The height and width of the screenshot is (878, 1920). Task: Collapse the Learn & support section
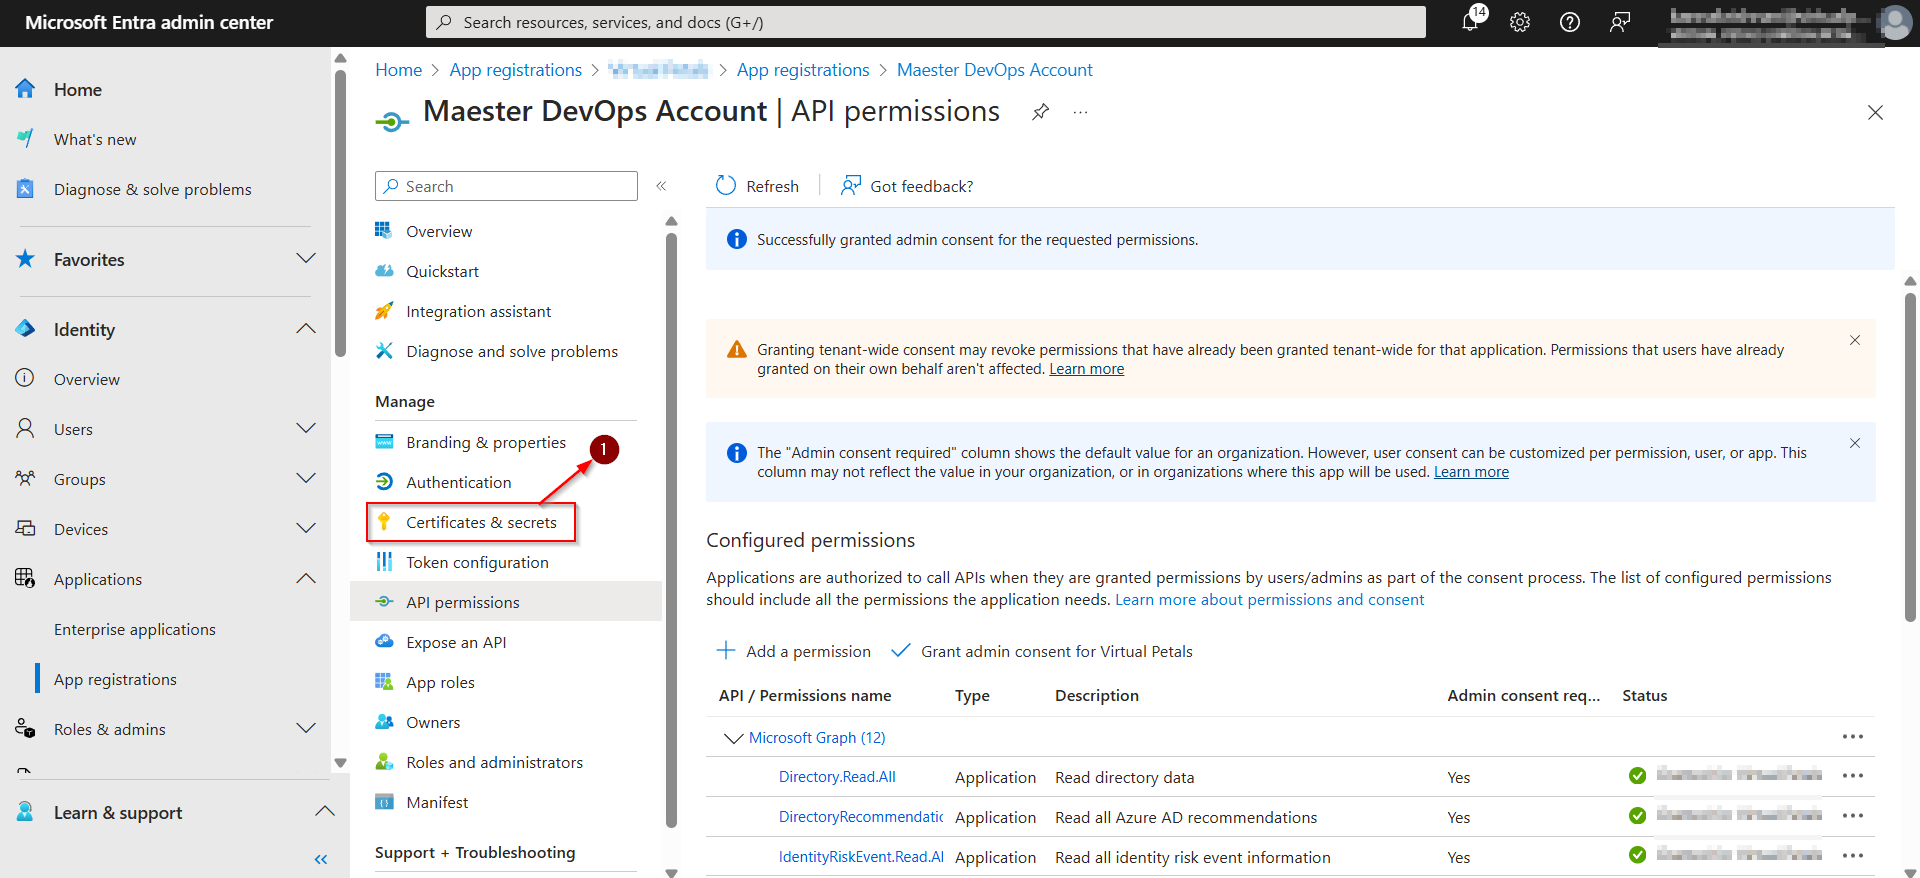[324, 811]
